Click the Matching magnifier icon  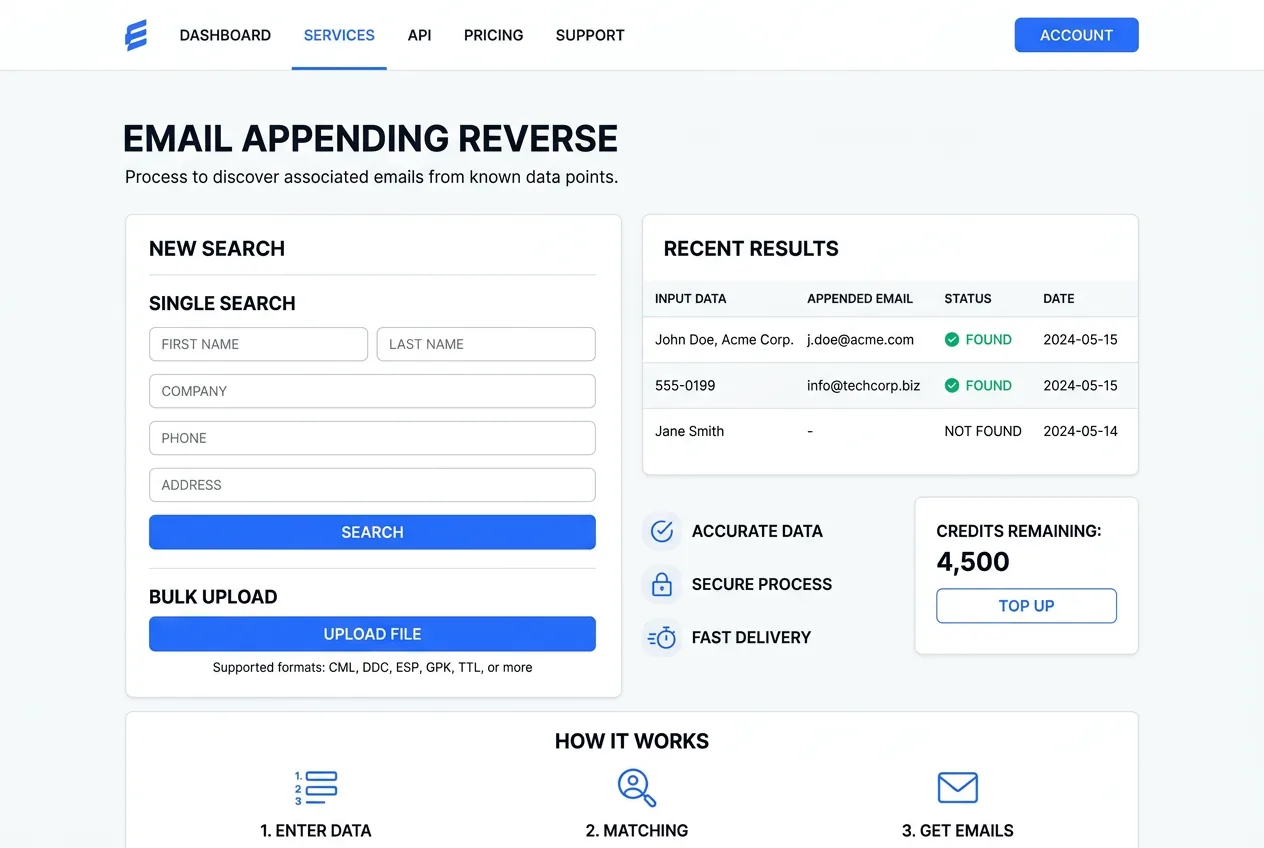tap(637, 788)
